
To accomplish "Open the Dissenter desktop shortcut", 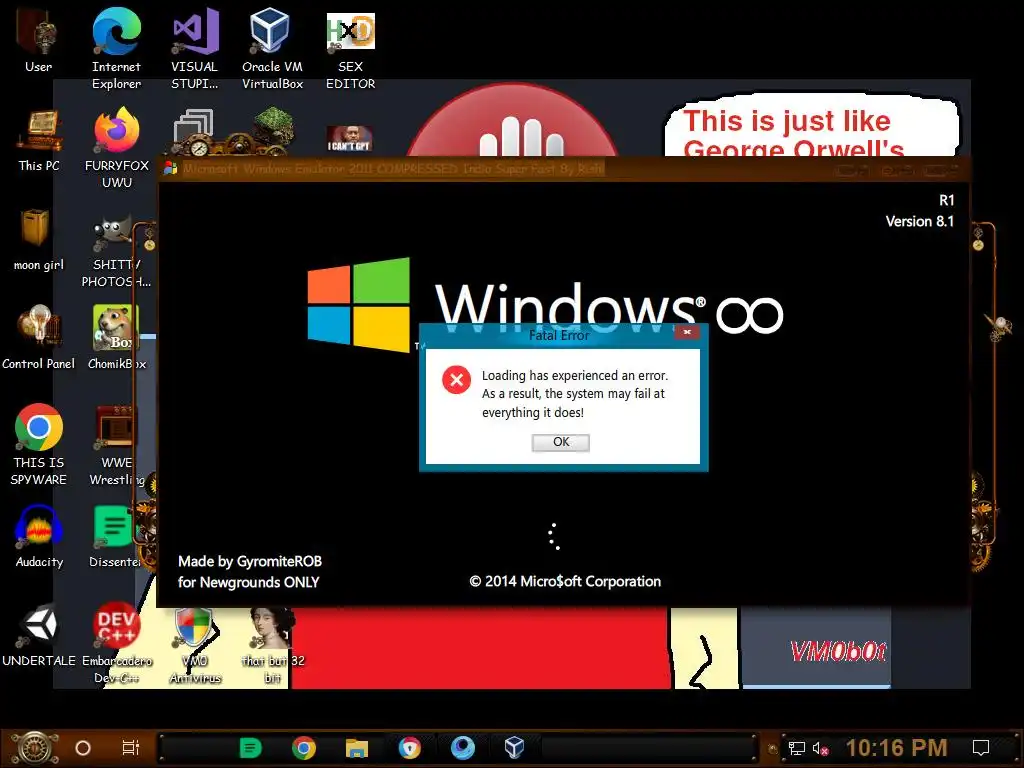I will click(115, 536).
